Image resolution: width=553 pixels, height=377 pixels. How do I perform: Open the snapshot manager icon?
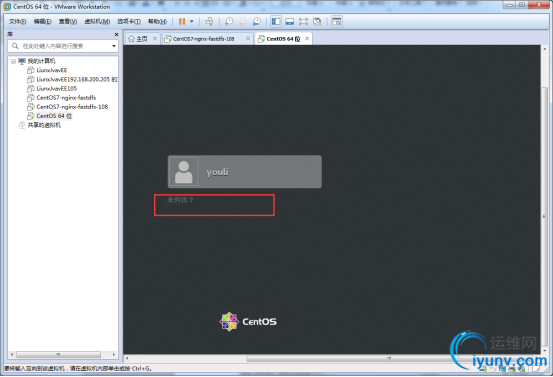(257, 22)
